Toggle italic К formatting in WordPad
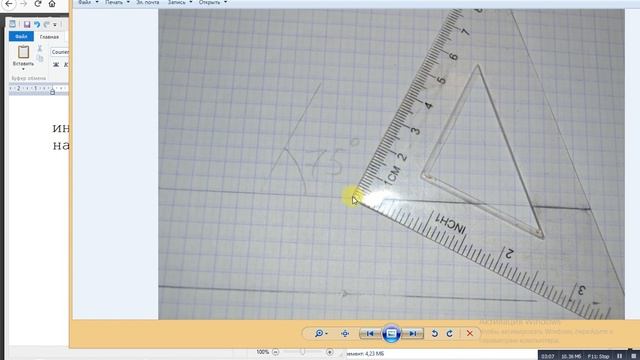 [x=66, y=64]
